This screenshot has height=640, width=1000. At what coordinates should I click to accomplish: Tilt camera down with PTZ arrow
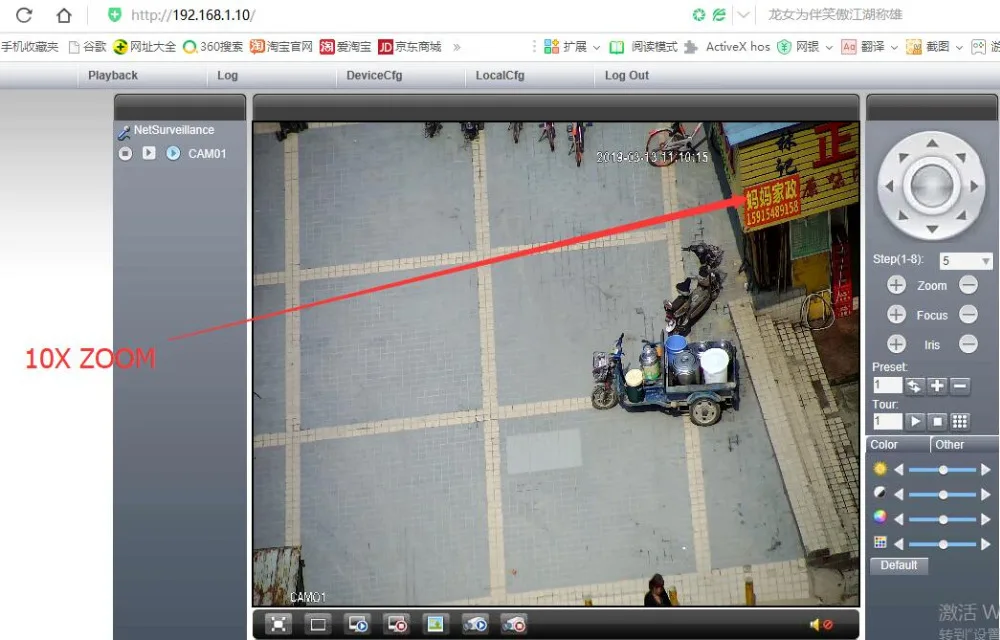[932, 229]
